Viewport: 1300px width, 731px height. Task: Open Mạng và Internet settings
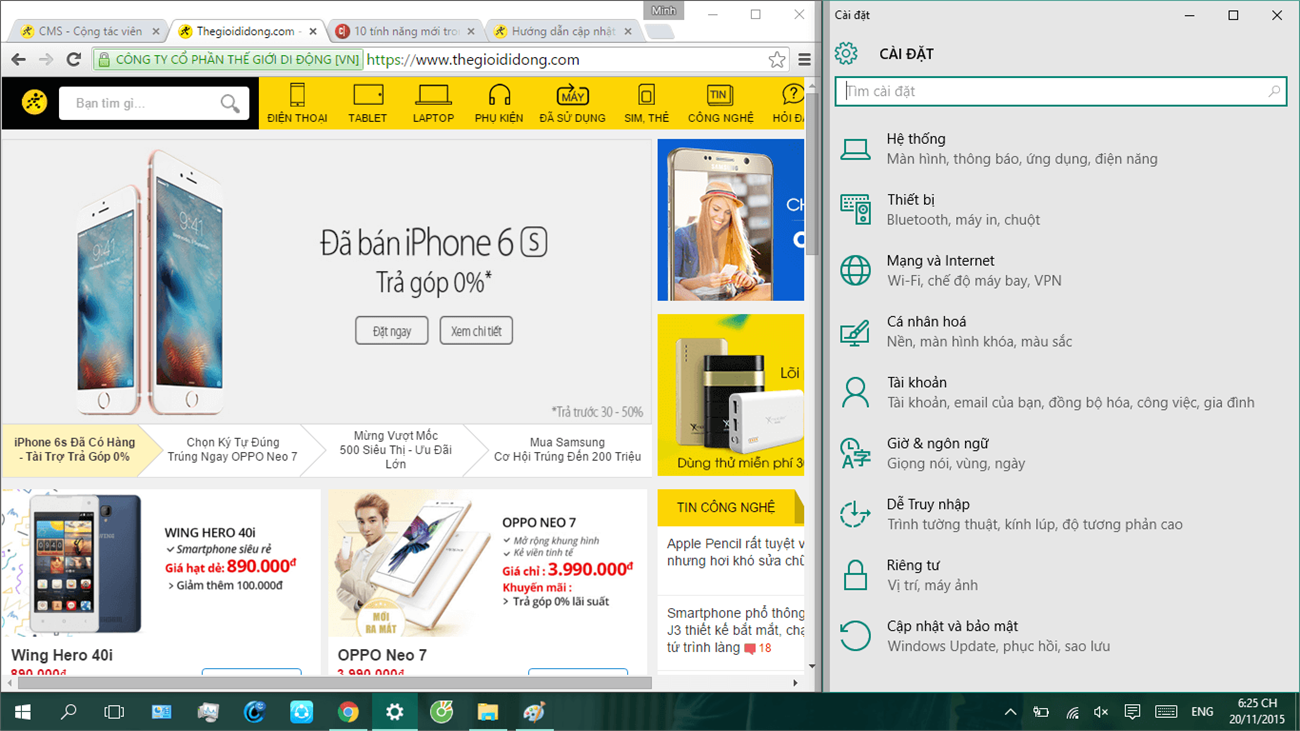point(1062,271)
